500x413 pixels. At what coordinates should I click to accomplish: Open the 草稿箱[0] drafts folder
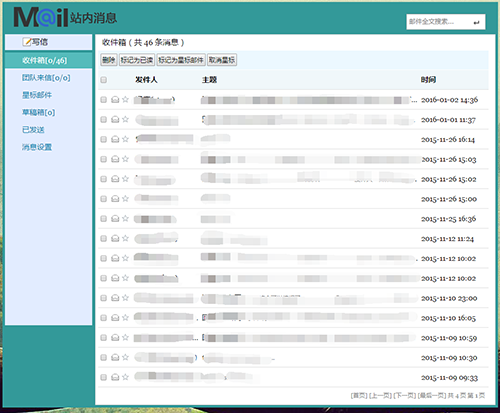click(39, 112)
